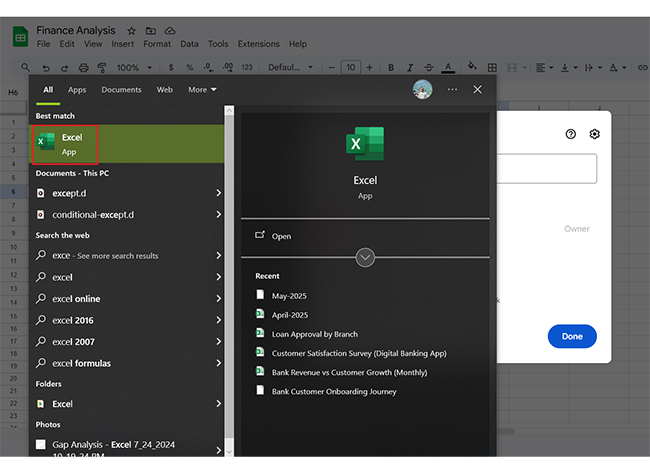This screenshot has width=650, height=473.
Task: Open the help icon in share dialog
Action: (x=570, y=134)
